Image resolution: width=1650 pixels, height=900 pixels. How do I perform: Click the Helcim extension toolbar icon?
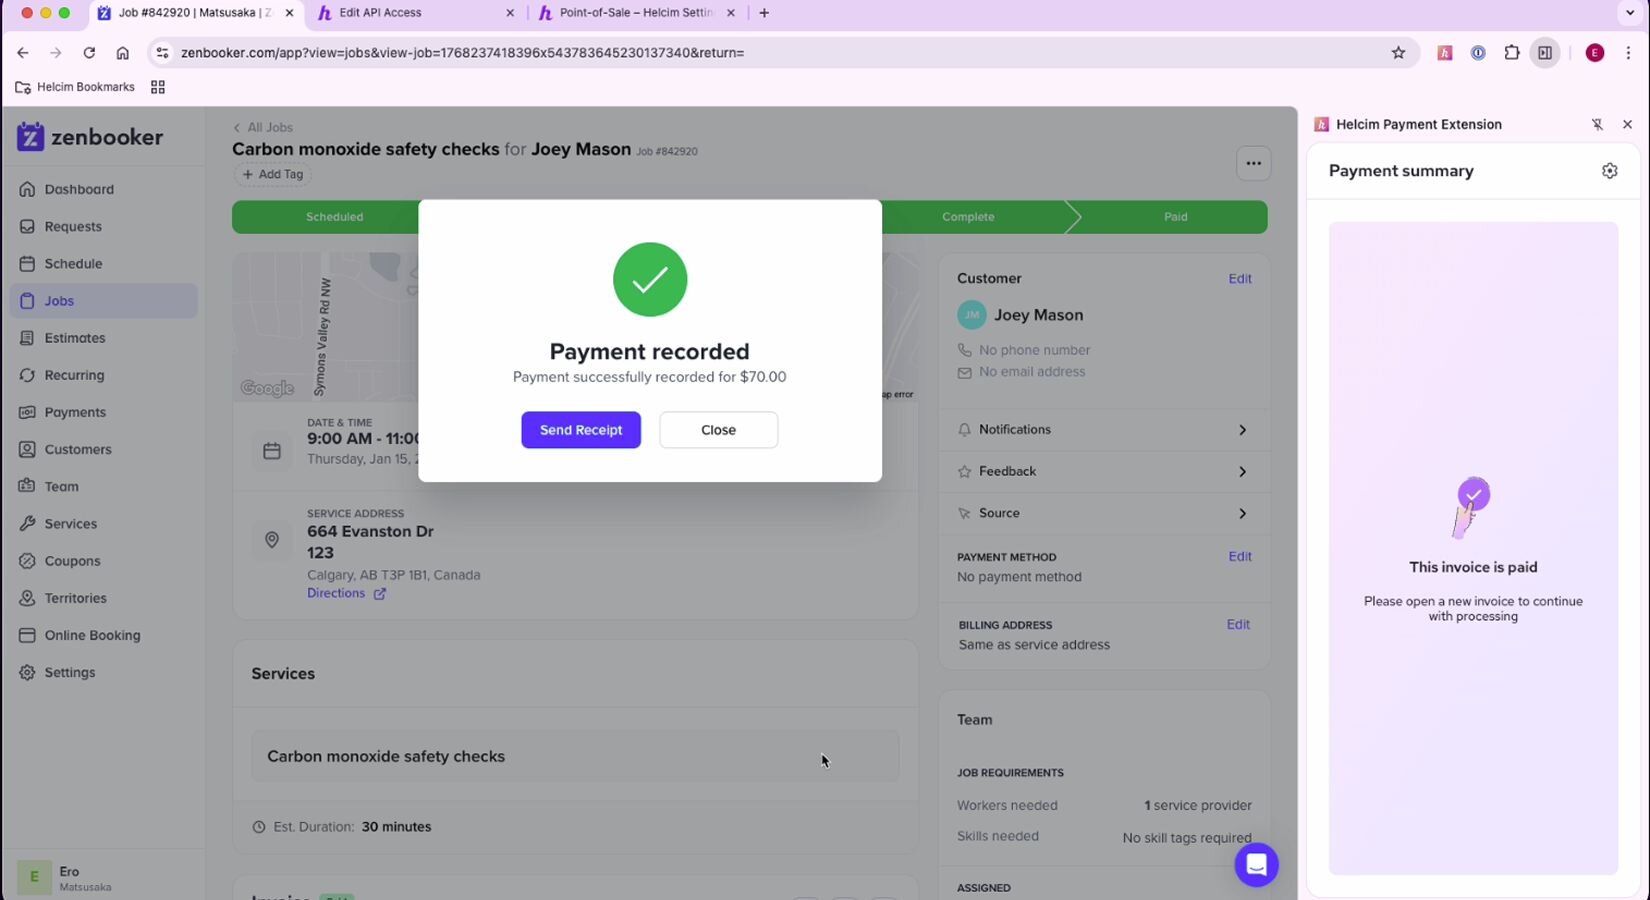(x=1444, y=53)
